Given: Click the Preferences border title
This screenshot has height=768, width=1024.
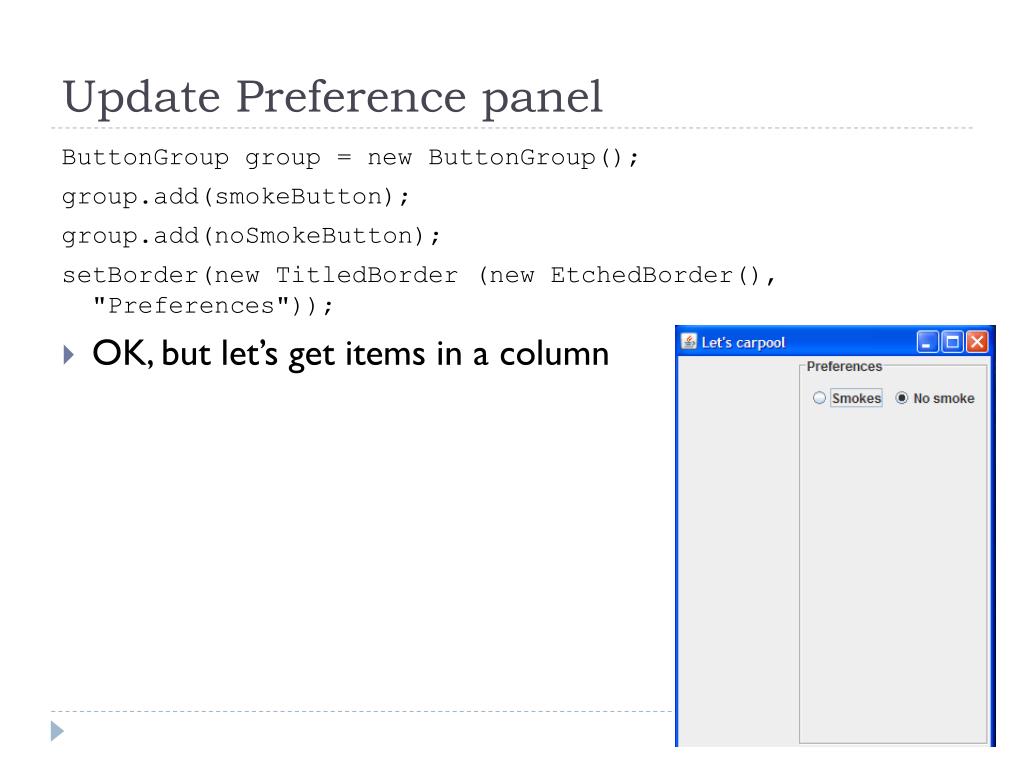Looking at the screenshot, I should coord(844,366).
